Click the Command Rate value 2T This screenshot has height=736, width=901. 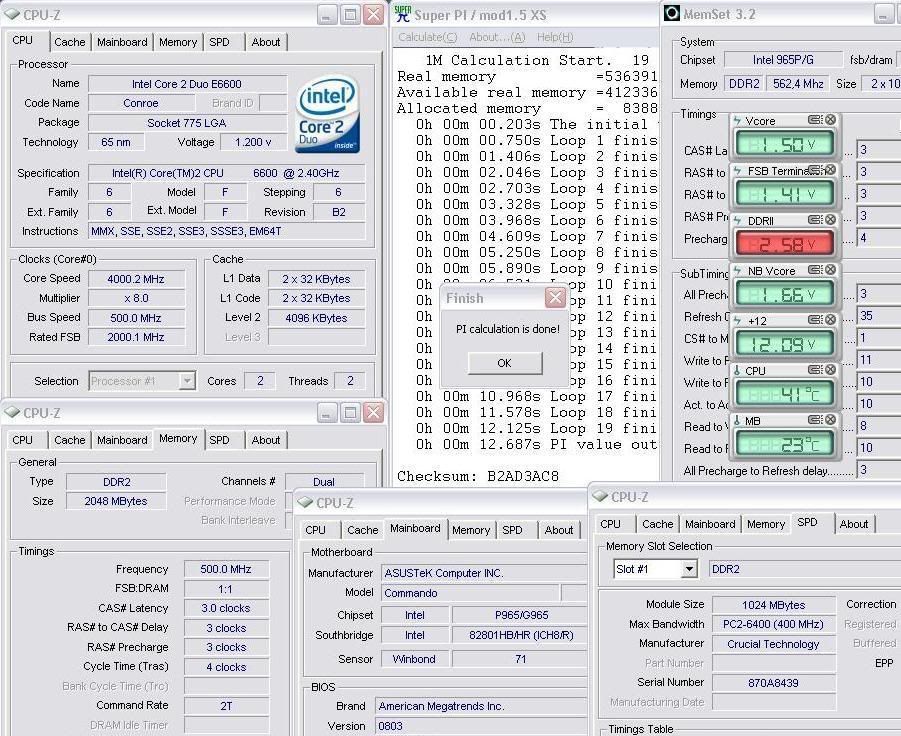pyautogui.click(x=226, y=706)
